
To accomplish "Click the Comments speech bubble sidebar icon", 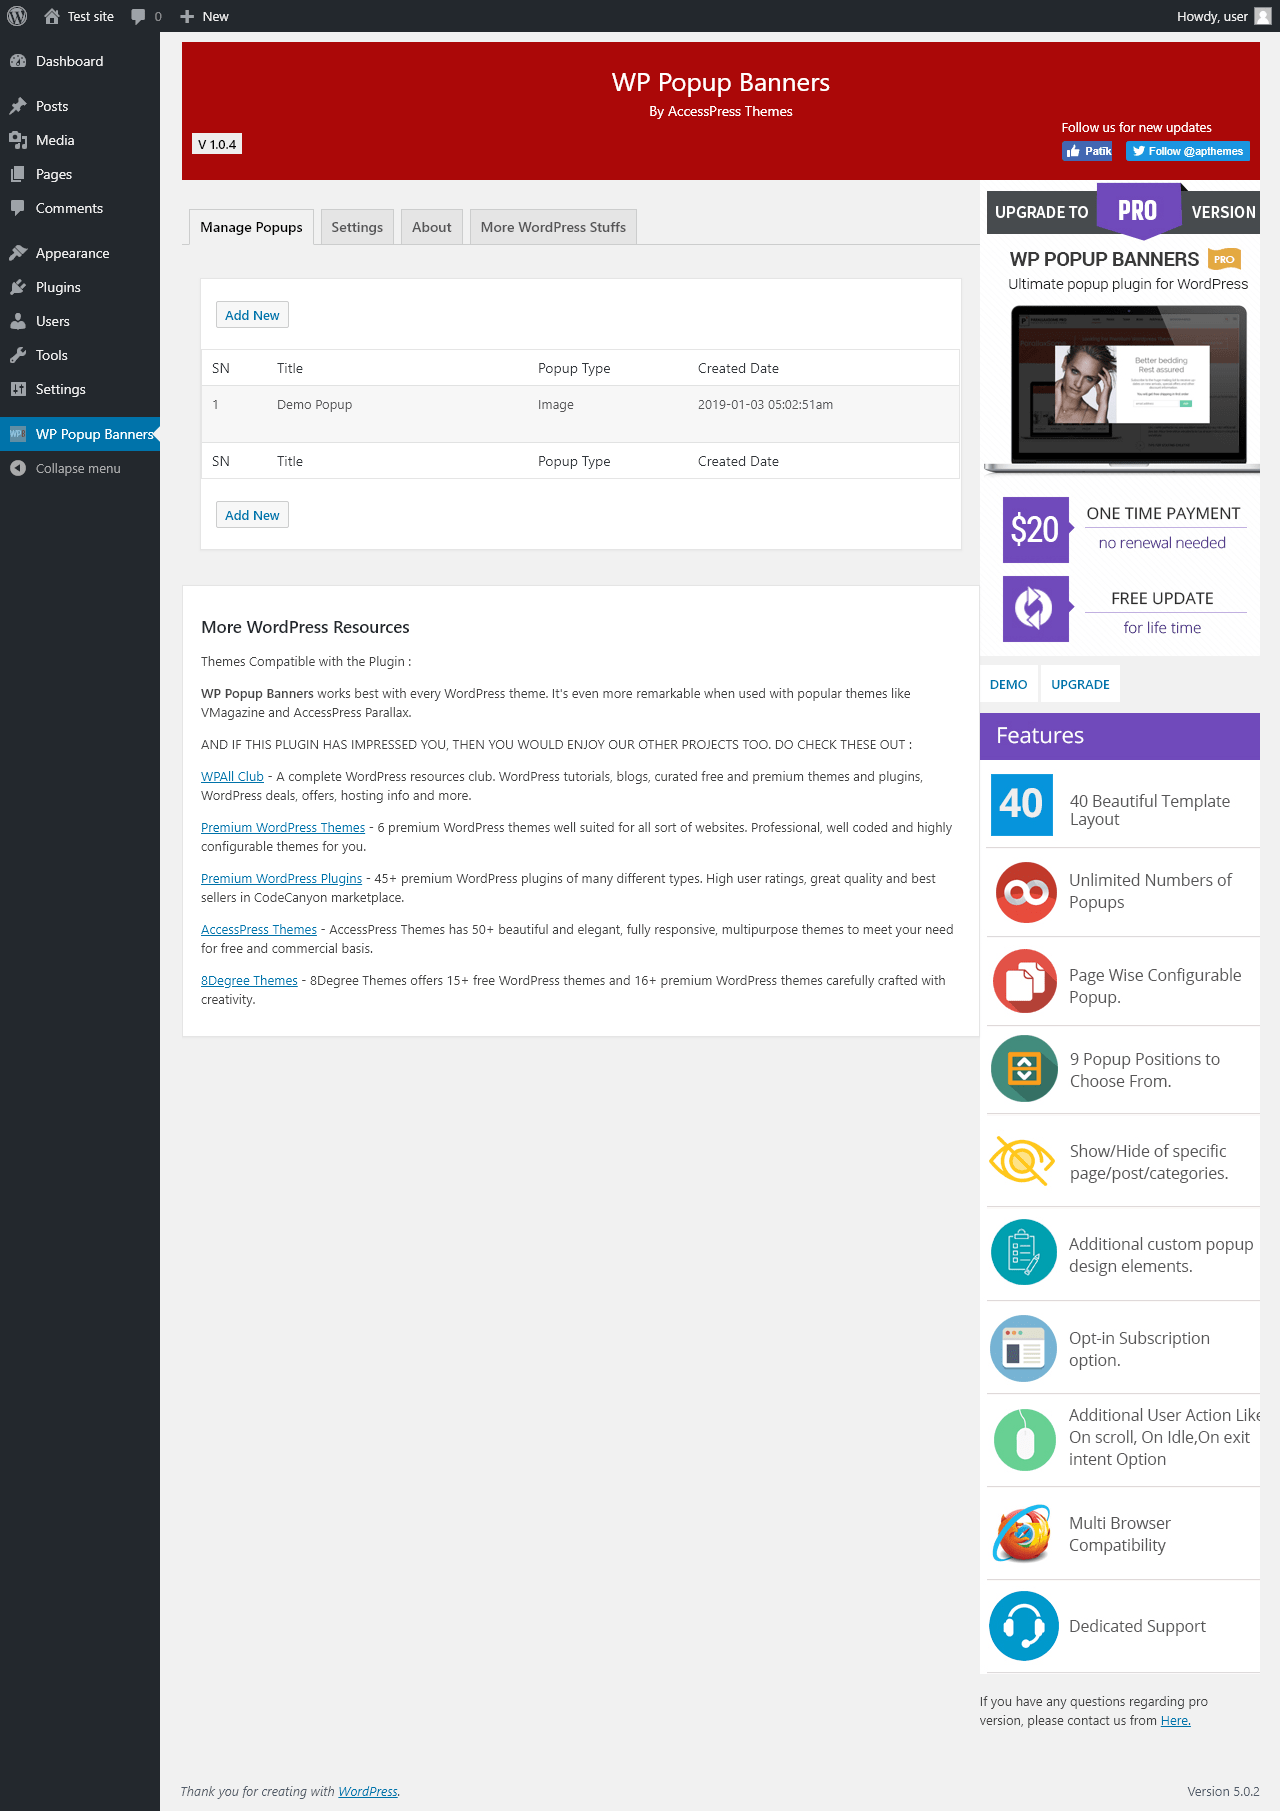I will coord(18,208).
